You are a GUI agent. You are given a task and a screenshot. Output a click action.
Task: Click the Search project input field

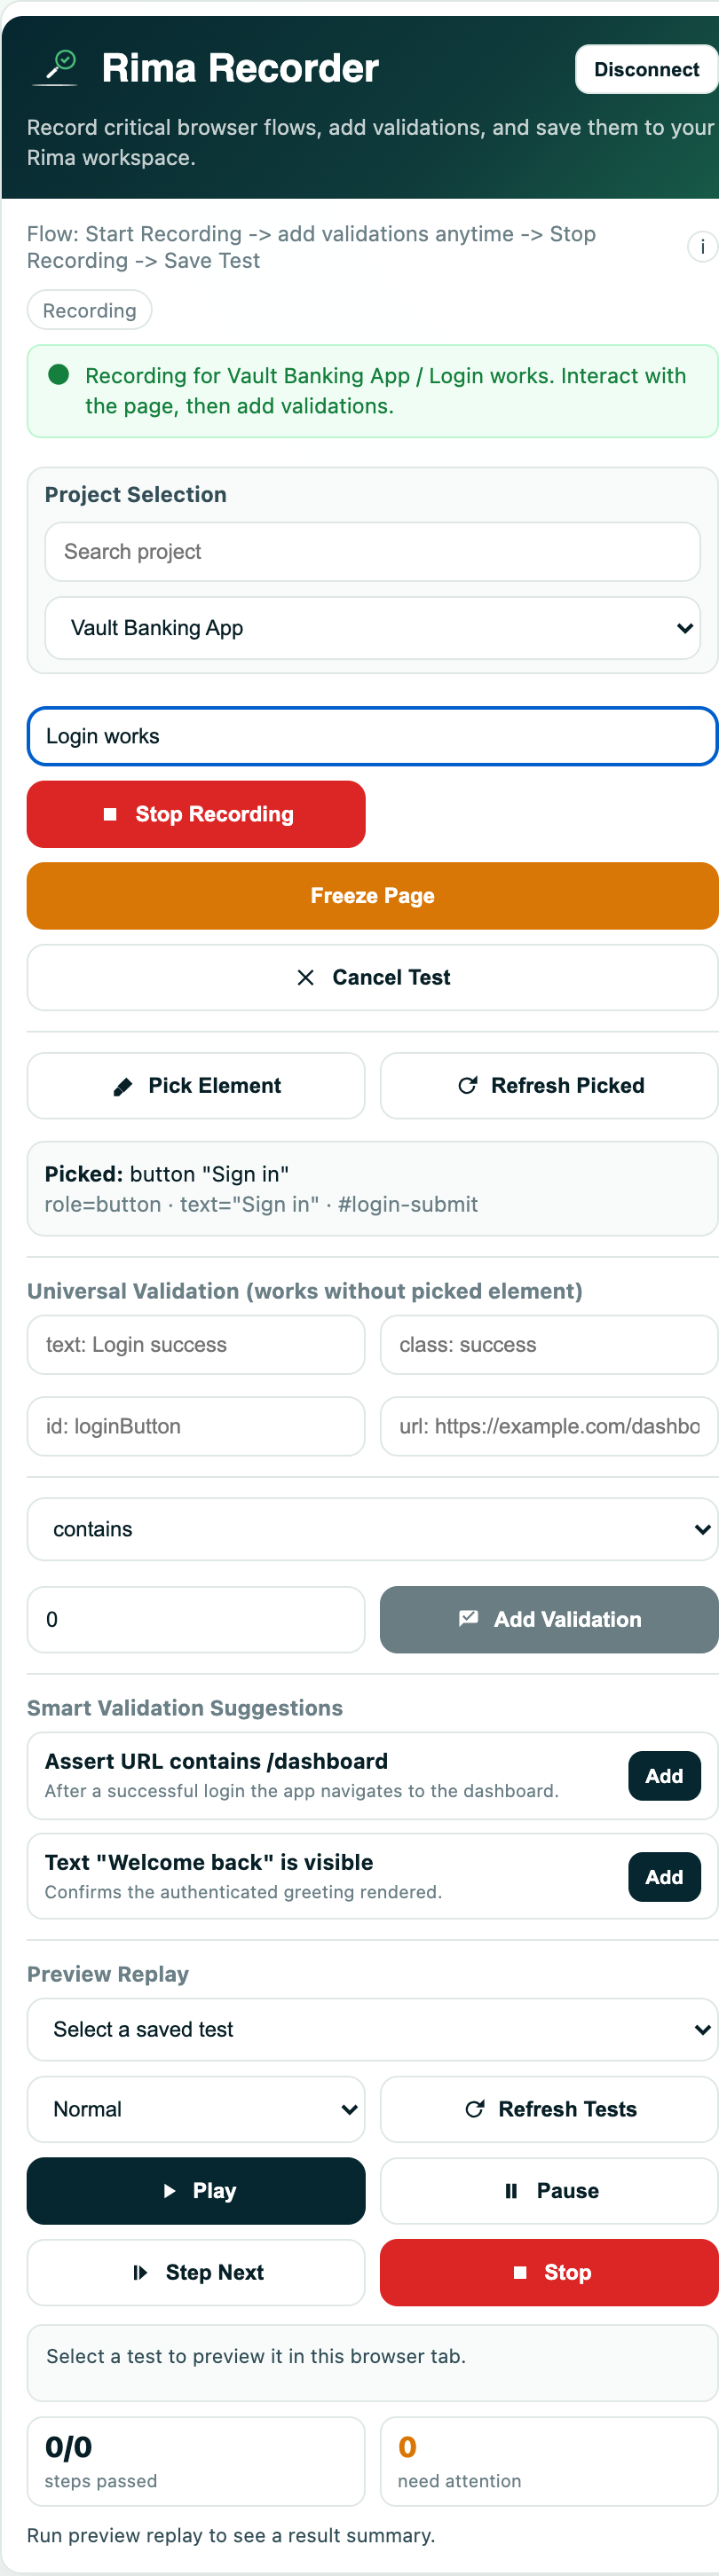372,552
